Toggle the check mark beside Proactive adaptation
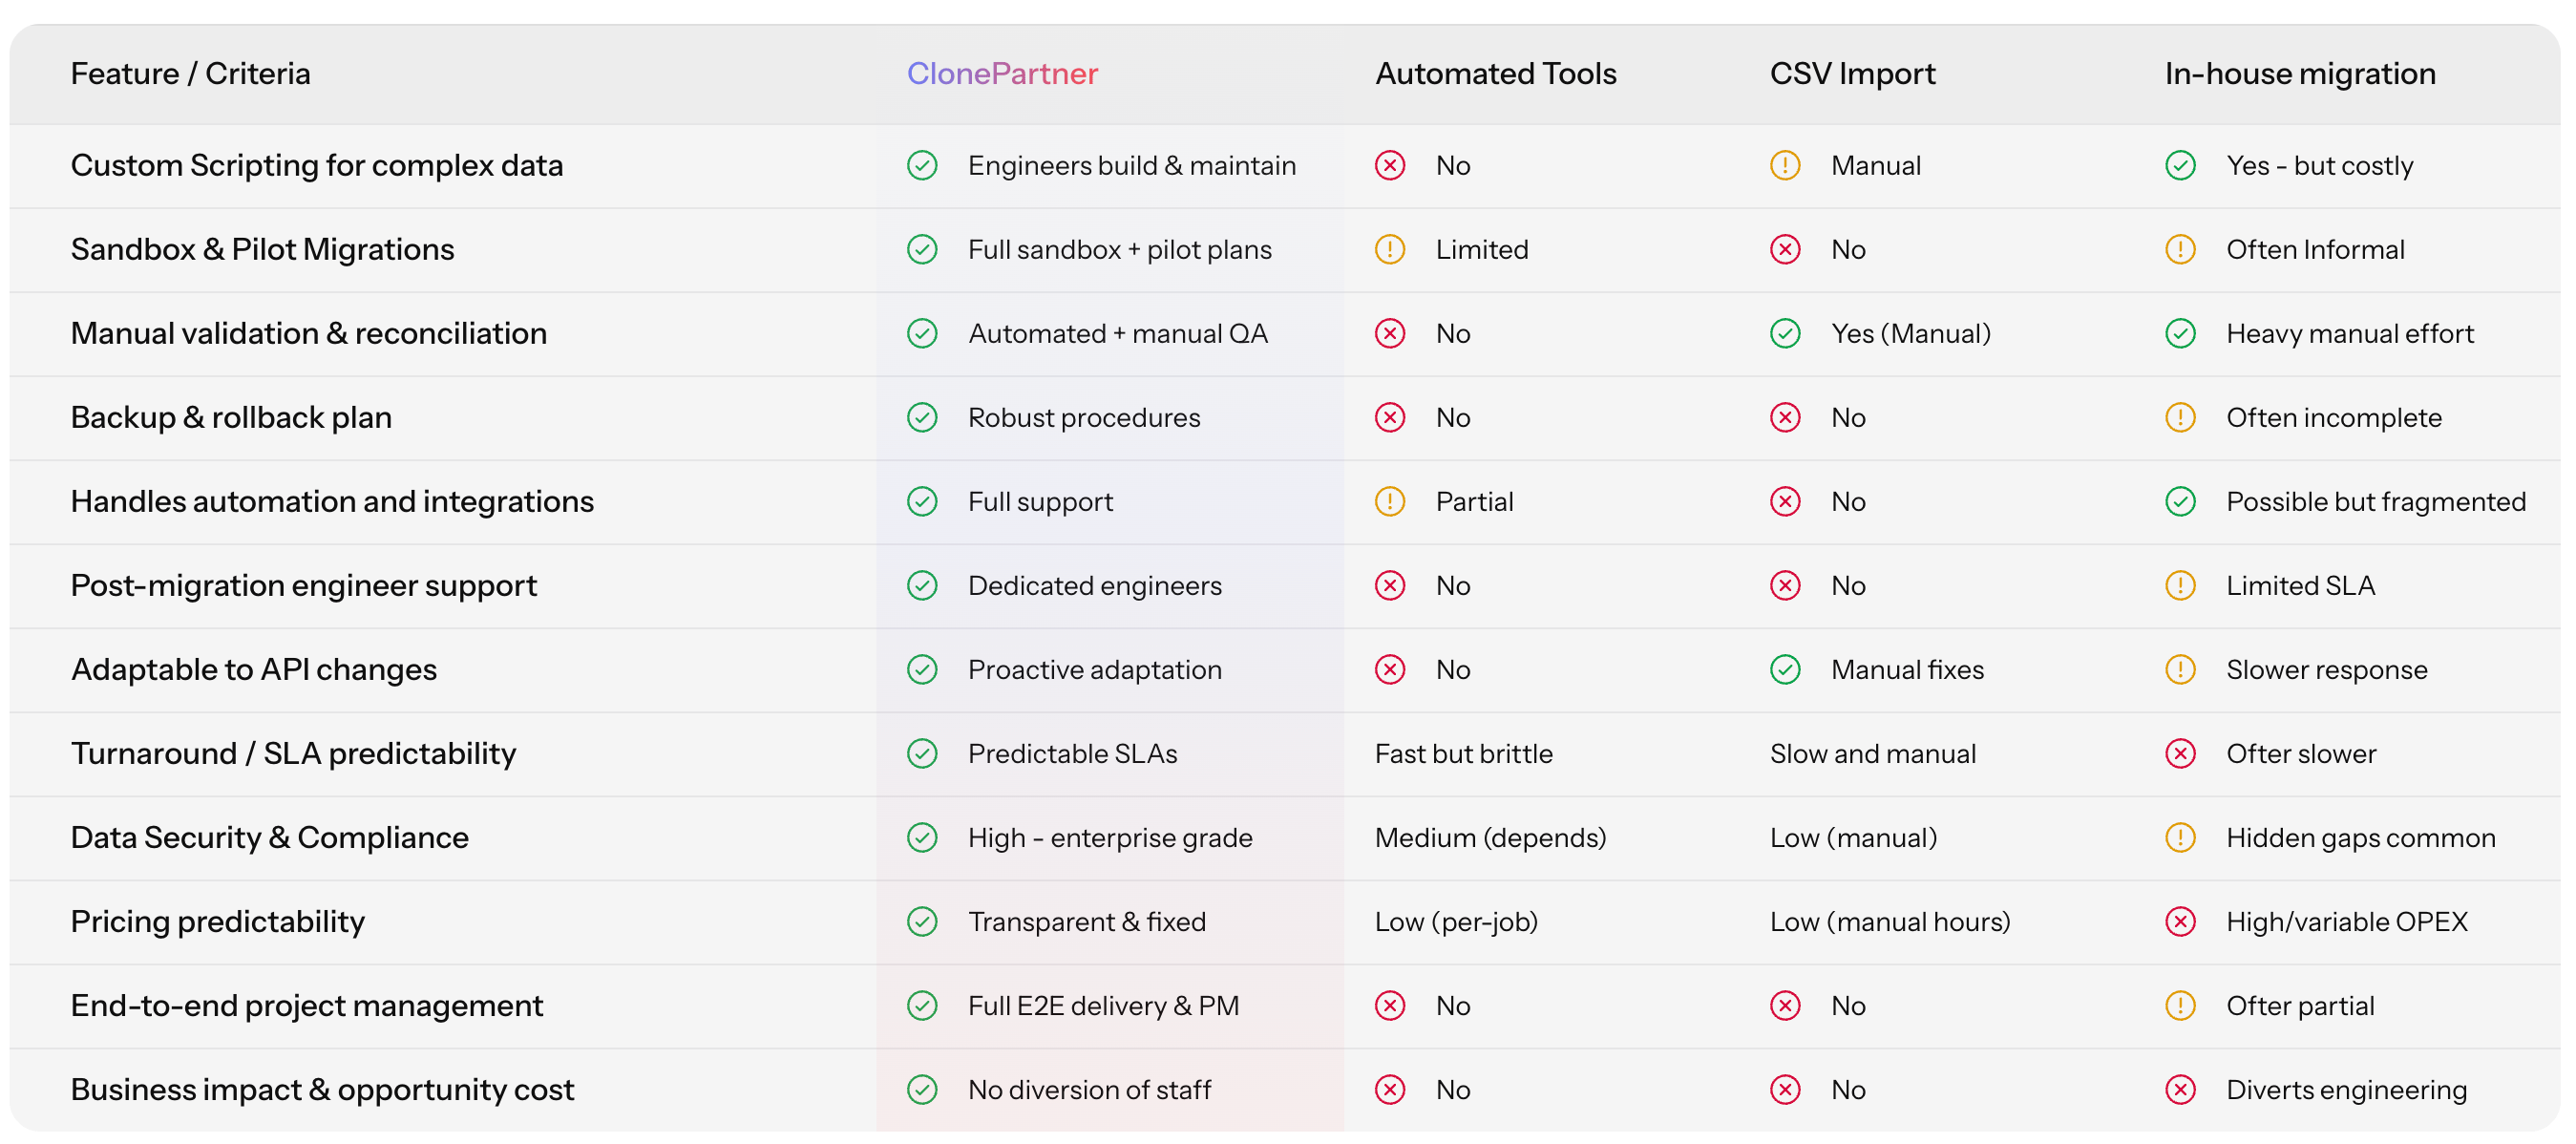 922,670
